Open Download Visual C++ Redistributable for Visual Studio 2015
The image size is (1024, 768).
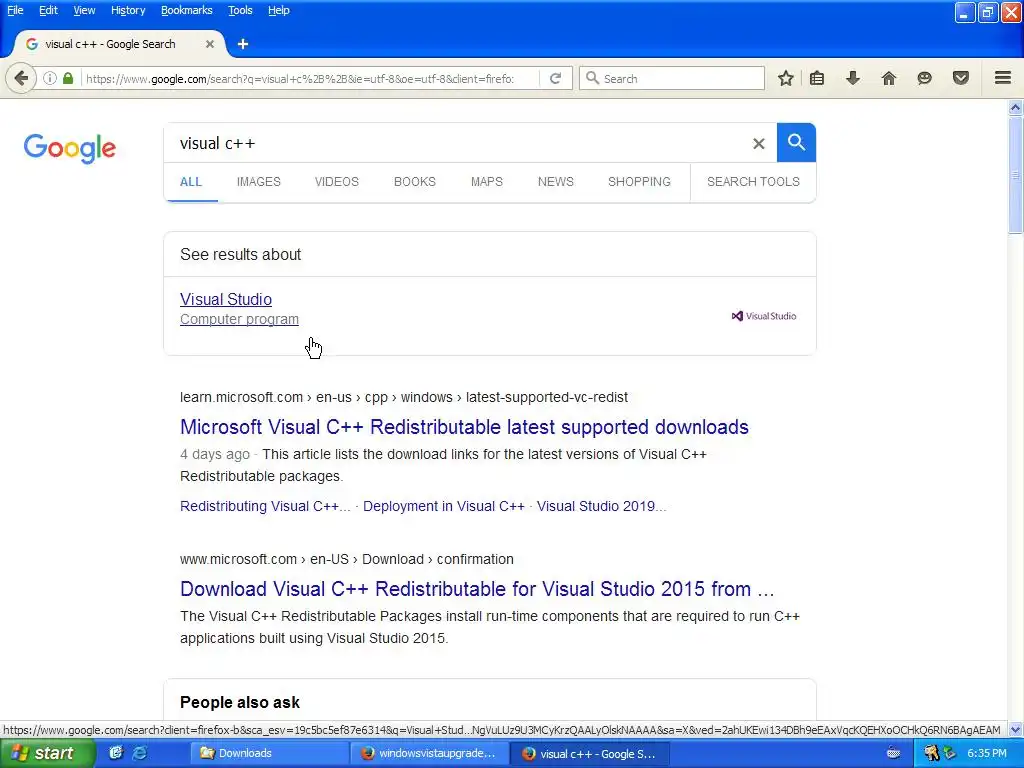[x=477, y=588]
